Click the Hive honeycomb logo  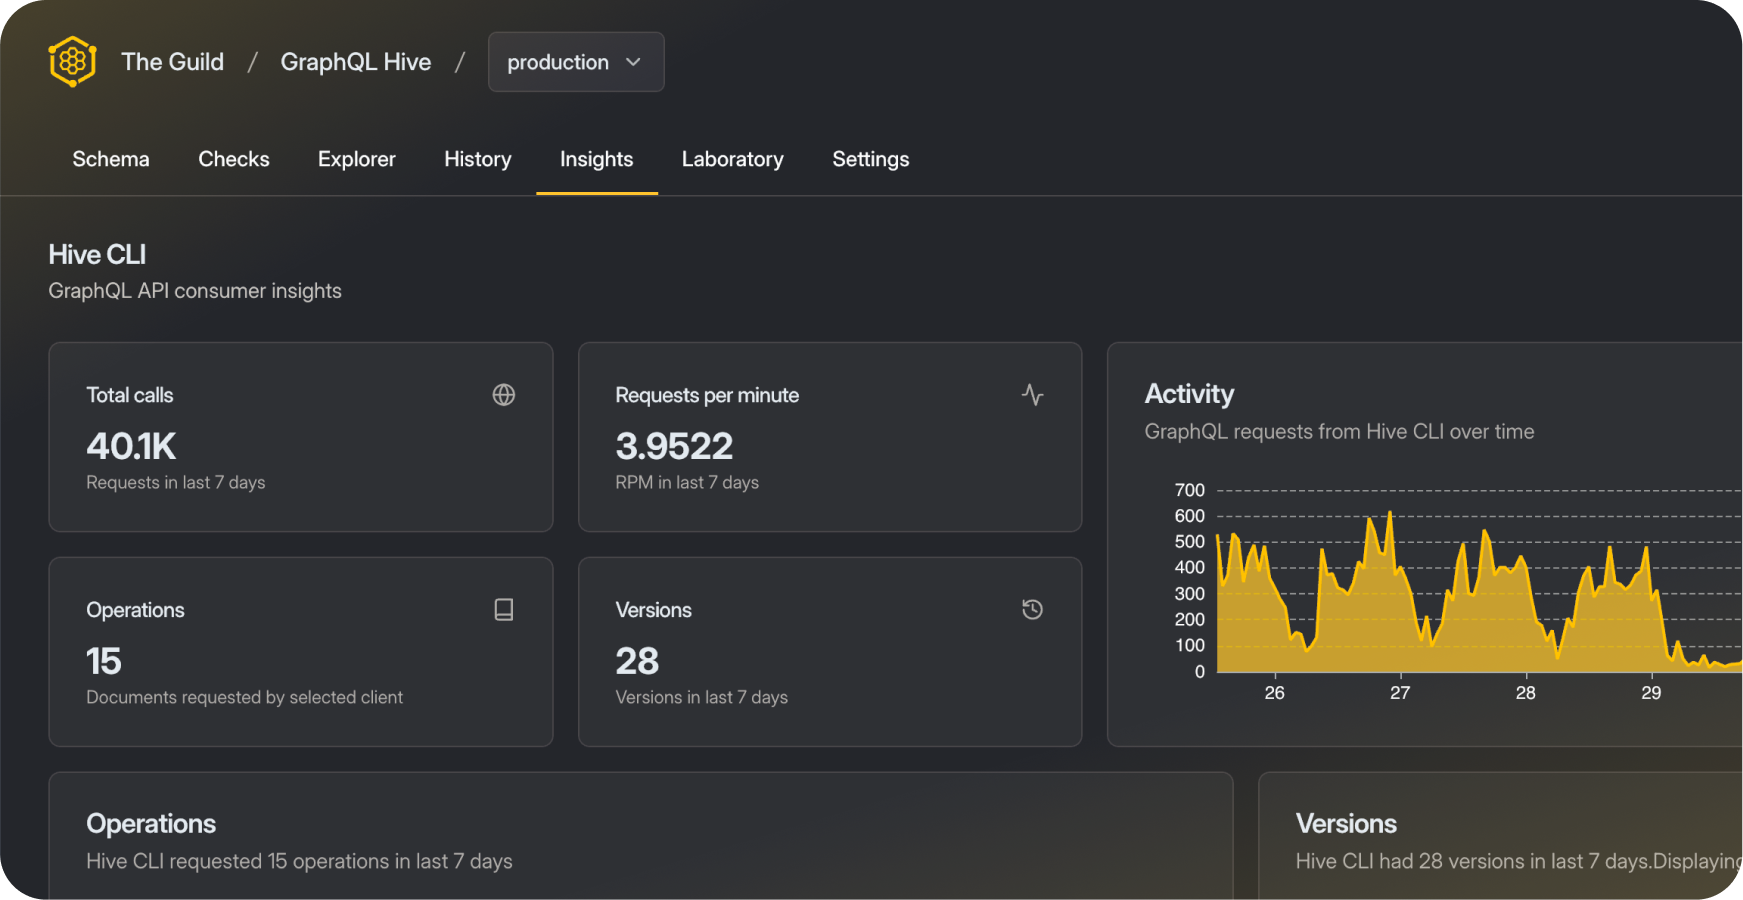point(71,61)
